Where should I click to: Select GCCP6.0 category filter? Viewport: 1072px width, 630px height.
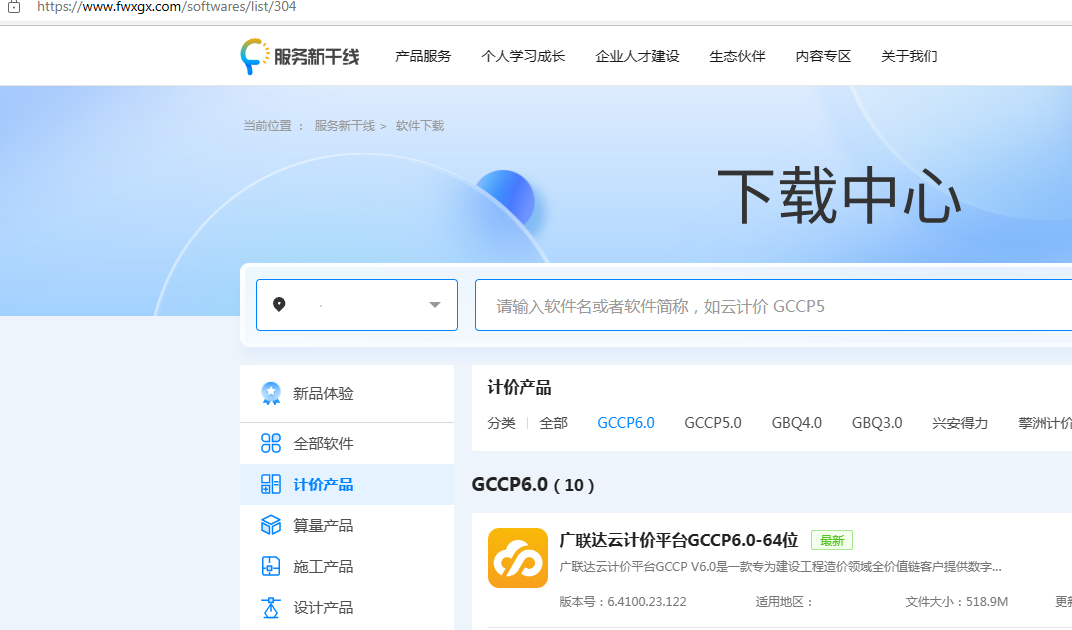click(x=626, y=423)
